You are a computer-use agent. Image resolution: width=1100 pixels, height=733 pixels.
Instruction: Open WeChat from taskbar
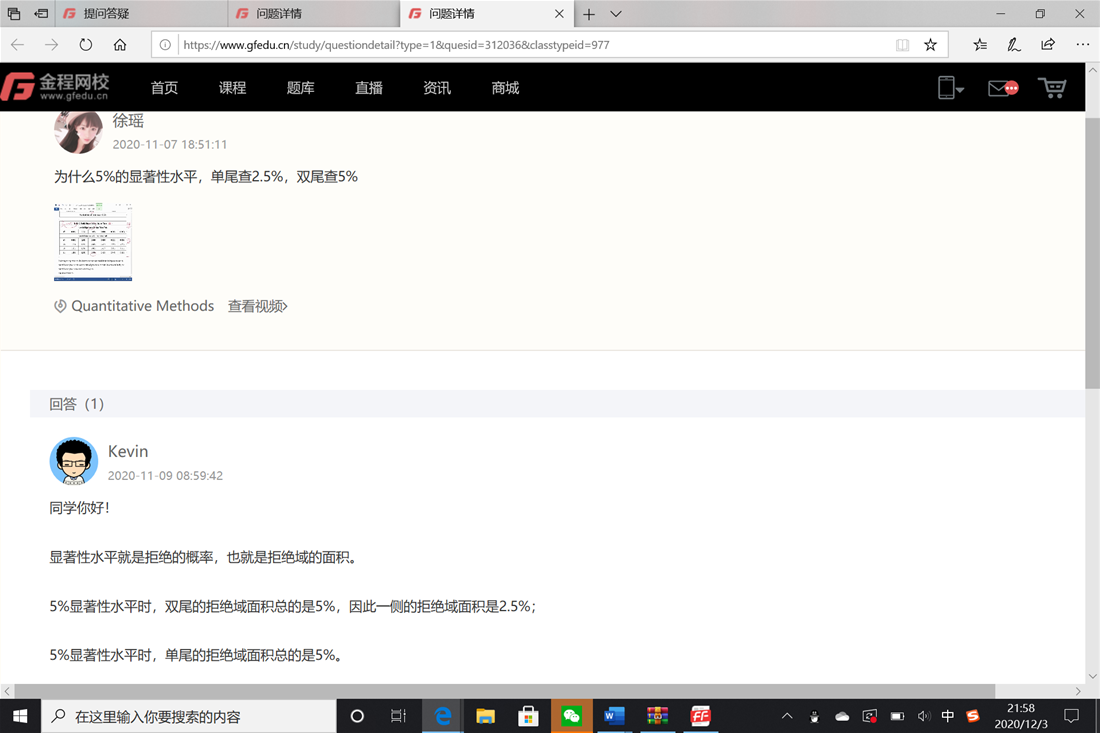point(572,716)
